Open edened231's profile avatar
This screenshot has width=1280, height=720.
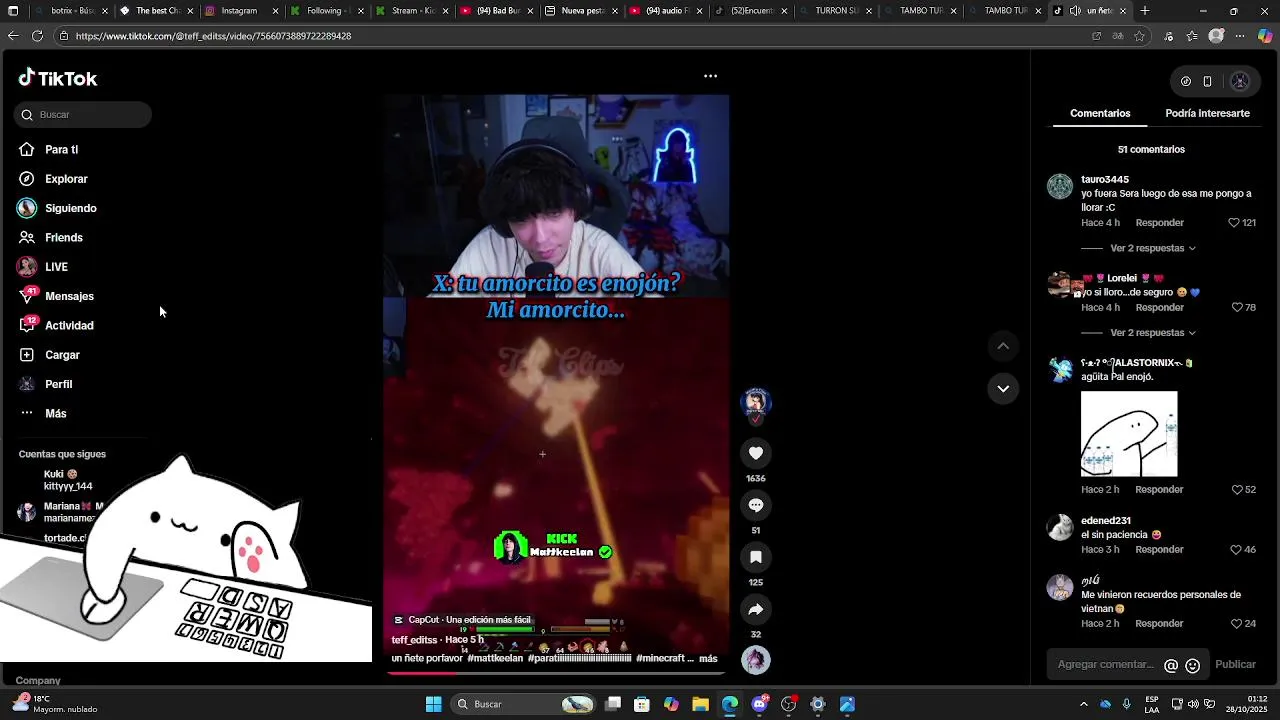(x=1060, y=528)
